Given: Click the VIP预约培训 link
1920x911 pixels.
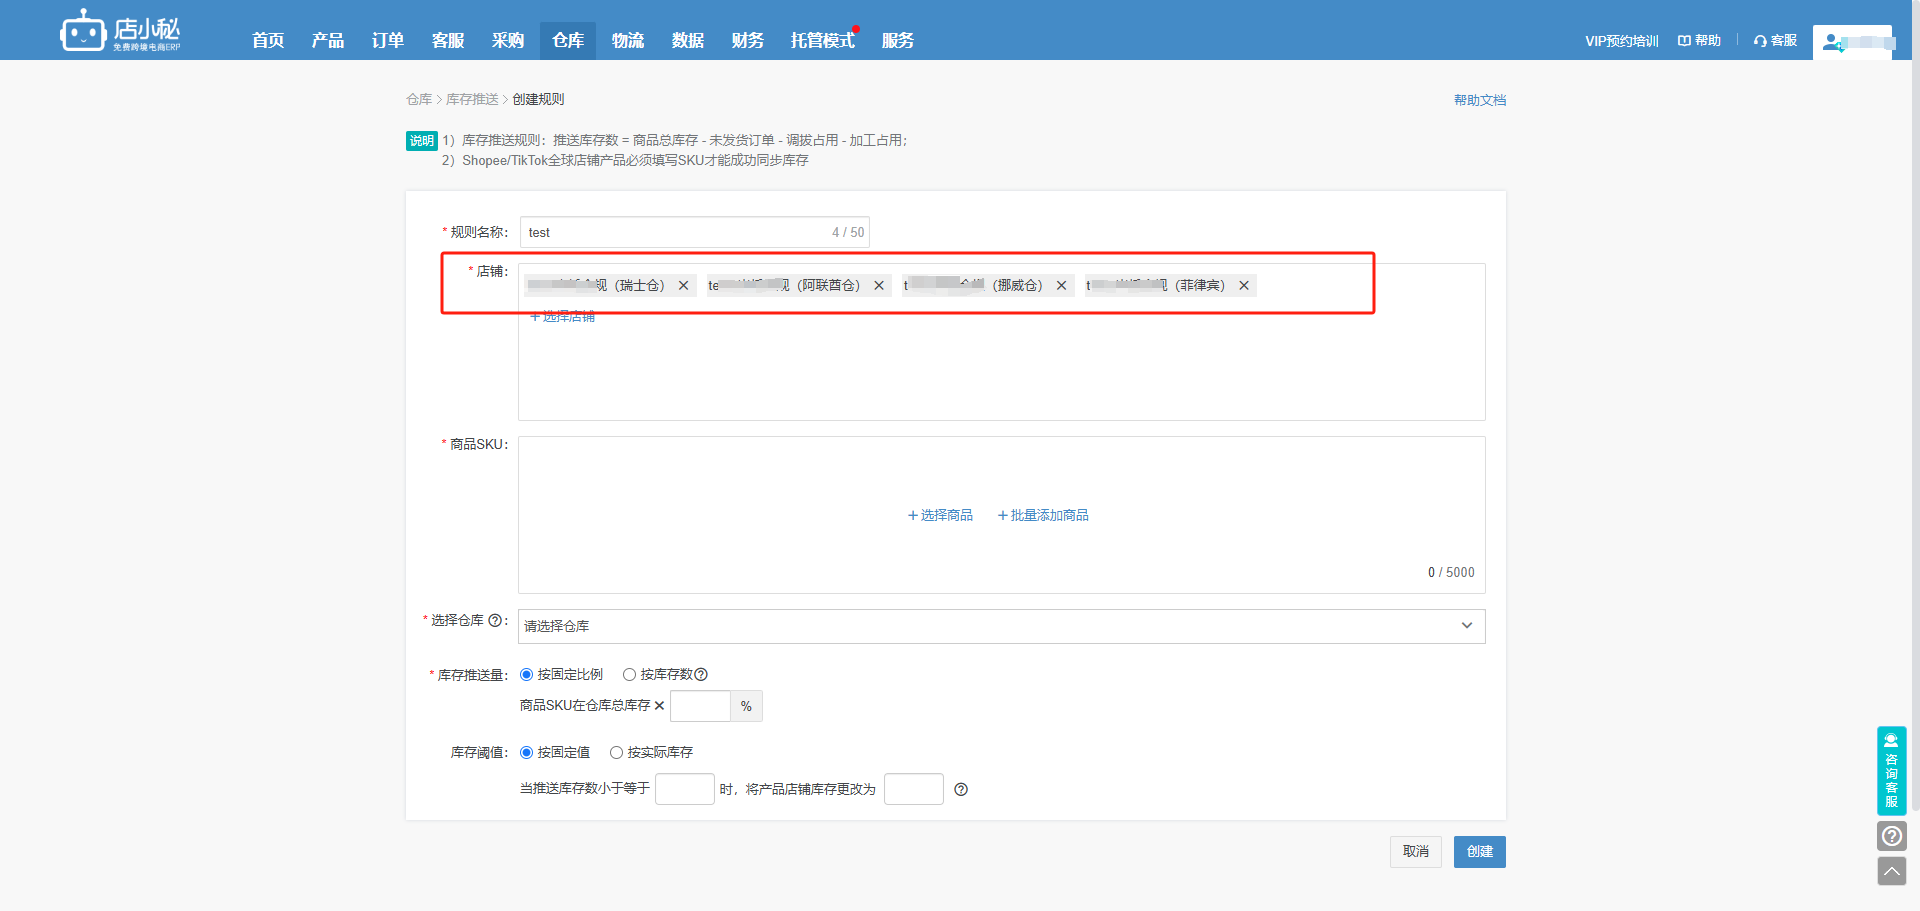Looking at the screenshot, I should (1621, 41).
